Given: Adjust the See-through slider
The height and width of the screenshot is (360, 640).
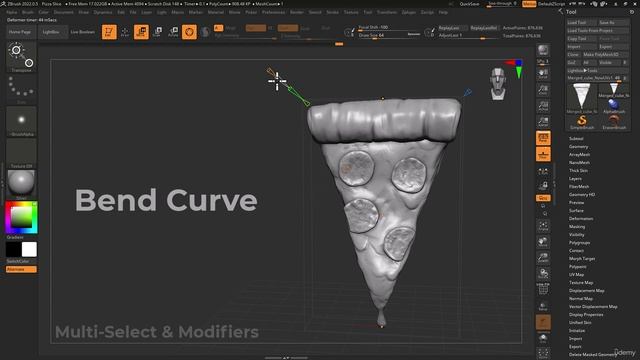Looking at the screenshot, I should 502,4.
